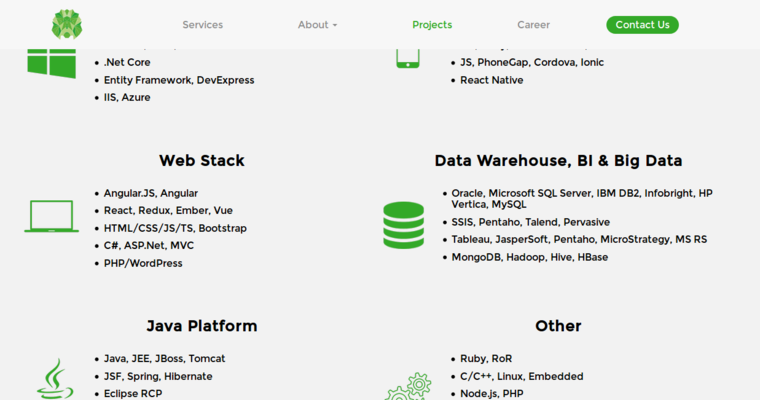Select the Data Warehouse, BI & Big Data heading
760x400 pixels.
point(558,160)
